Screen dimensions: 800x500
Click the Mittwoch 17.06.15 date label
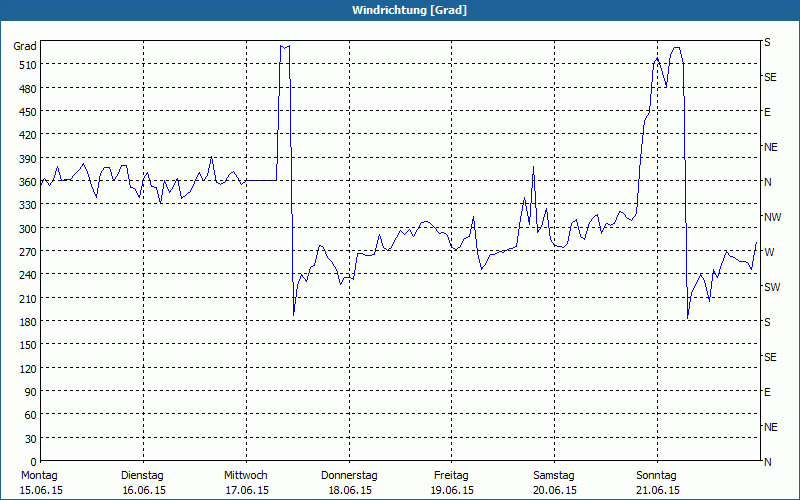click(246, 482)
